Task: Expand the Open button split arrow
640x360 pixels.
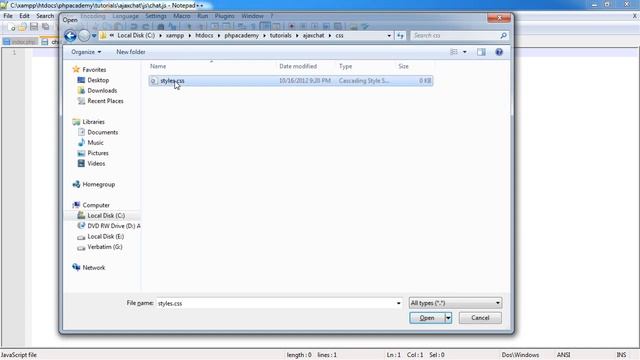Action: (x=448, y=318)
